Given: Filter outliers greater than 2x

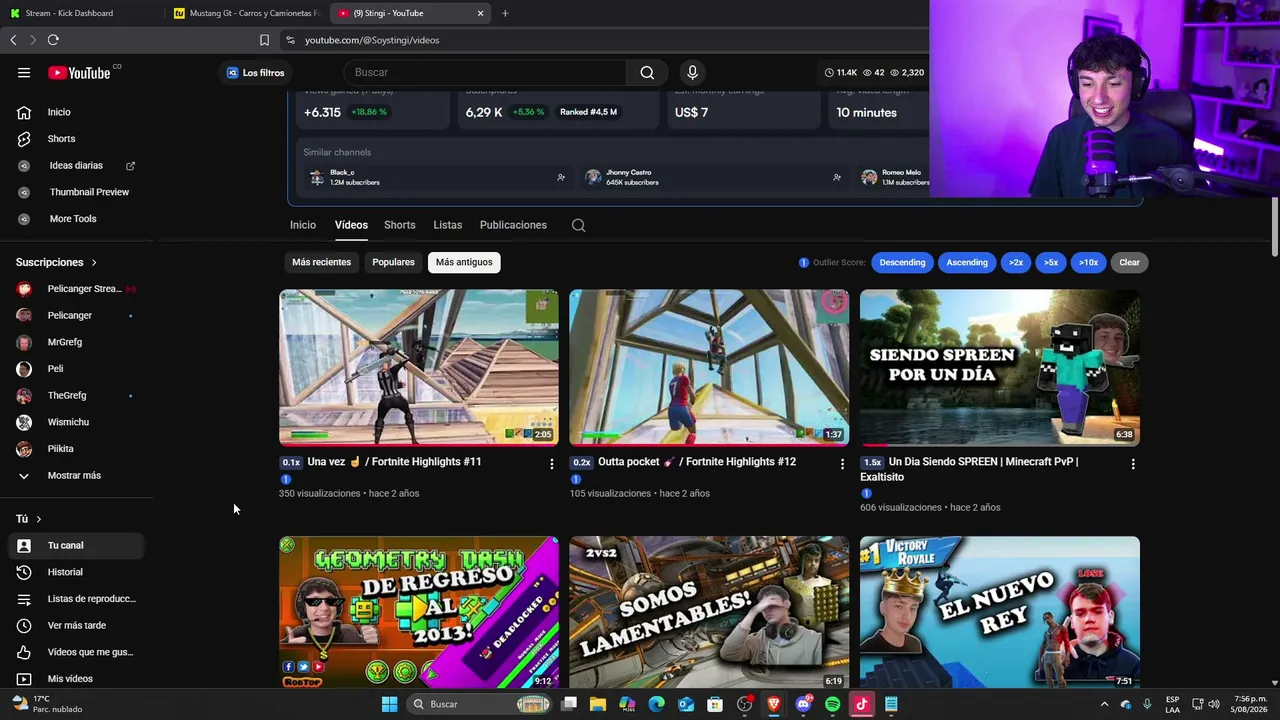Looking at the screenshot, I should coord(1016,262).
